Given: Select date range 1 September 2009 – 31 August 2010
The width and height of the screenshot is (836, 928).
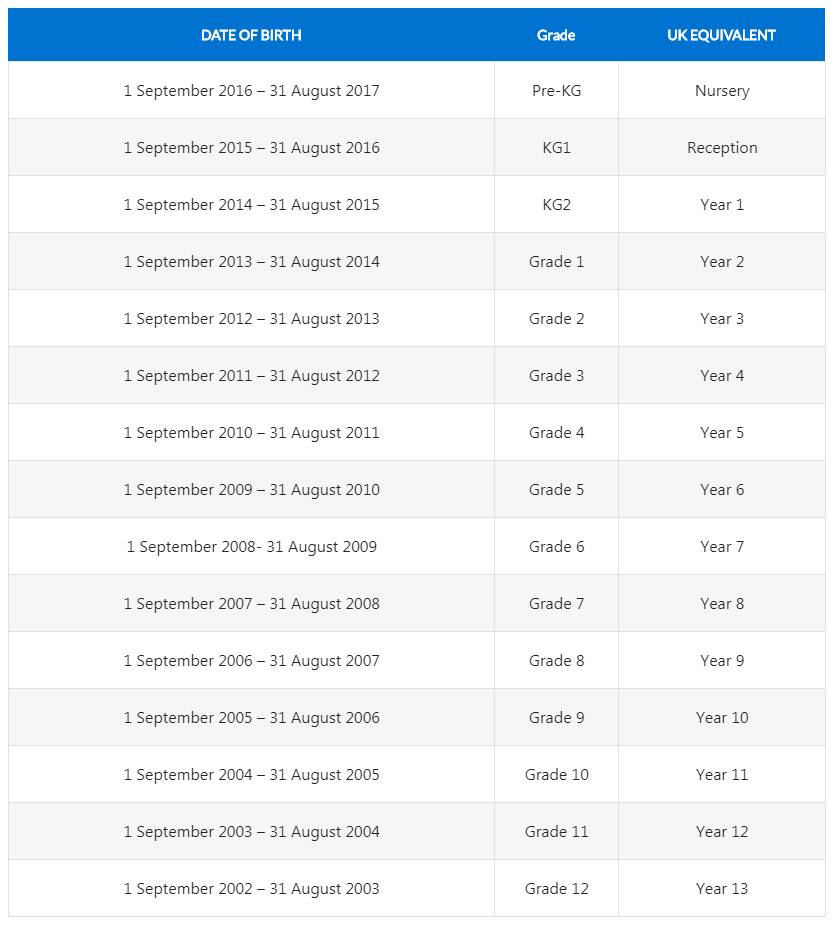Looking at the screenshot, I should (251, 490).
